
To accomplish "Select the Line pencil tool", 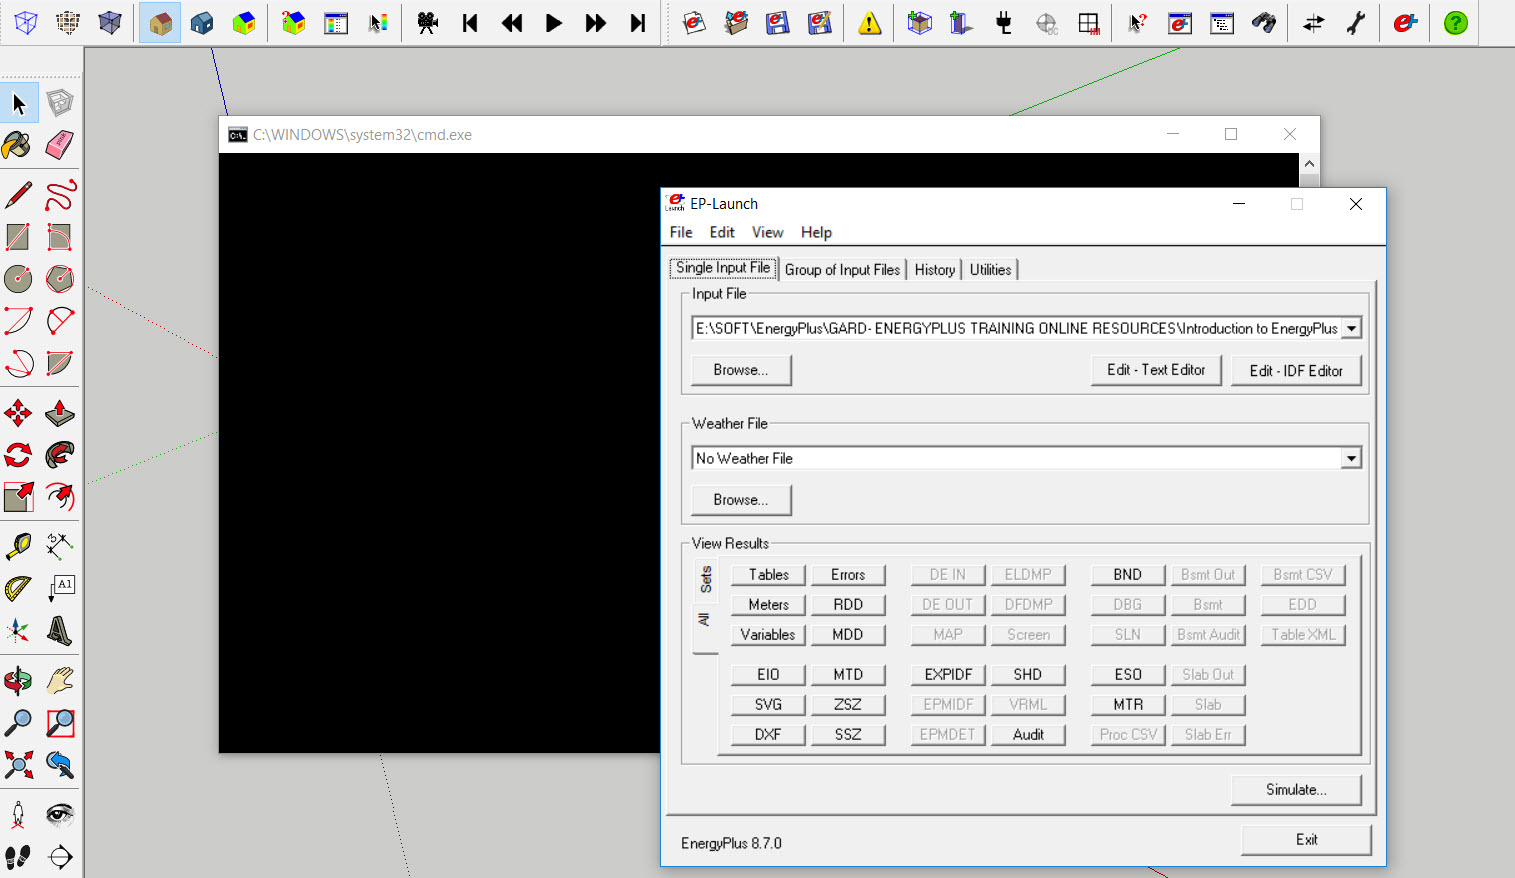I will click(18, 195).
